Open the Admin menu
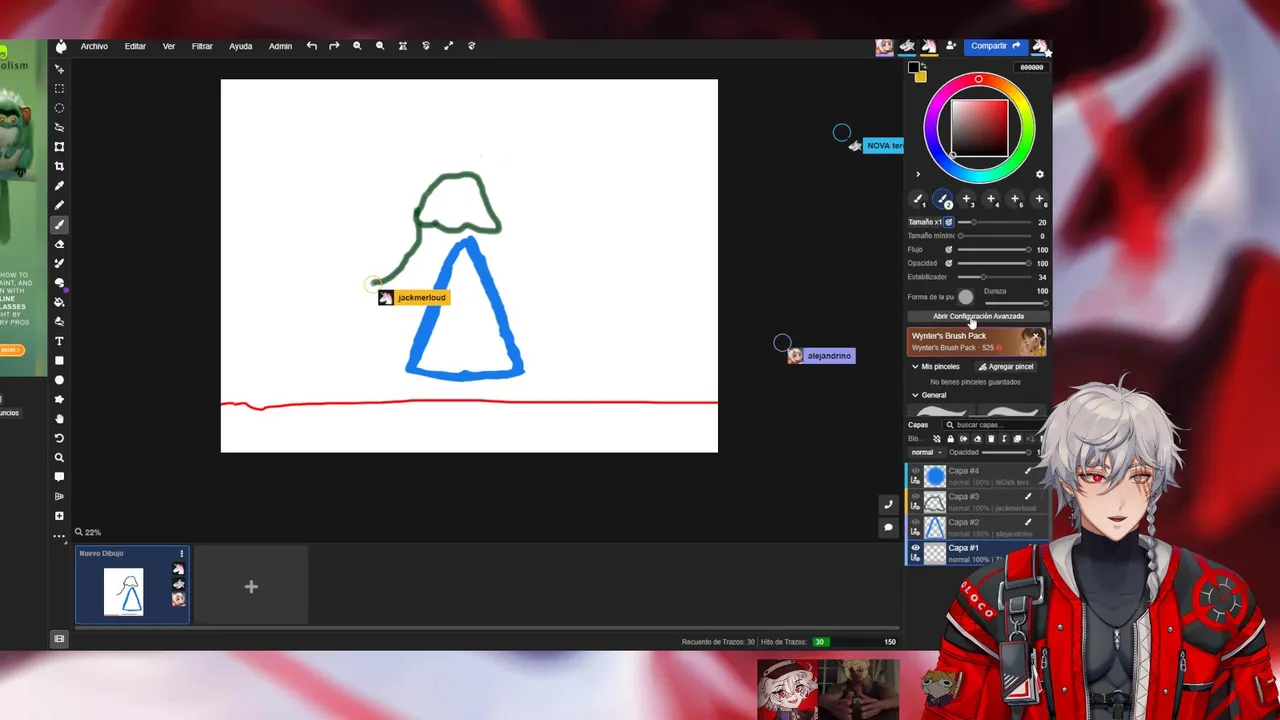The image size is (1280, 720). [x=280, y=46]
